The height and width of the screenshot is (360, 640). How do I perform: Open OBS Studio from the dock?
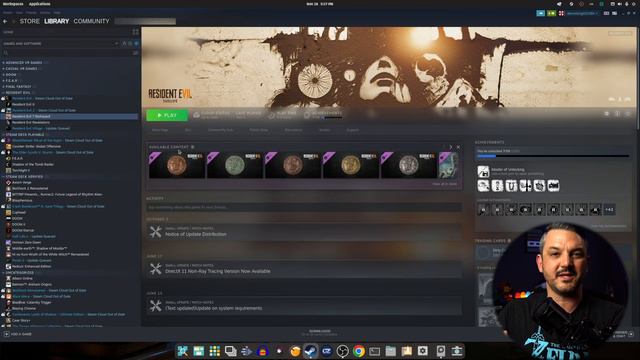pos(343,351)
